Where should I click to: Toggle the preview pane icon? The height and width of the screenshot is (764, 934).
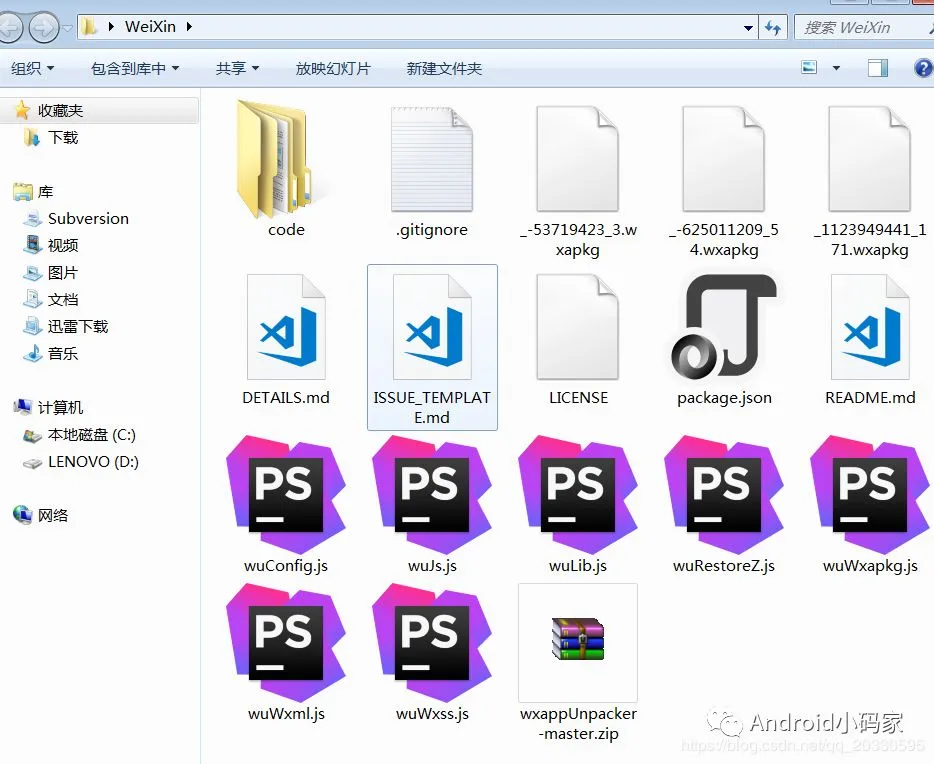pos(877,68)
